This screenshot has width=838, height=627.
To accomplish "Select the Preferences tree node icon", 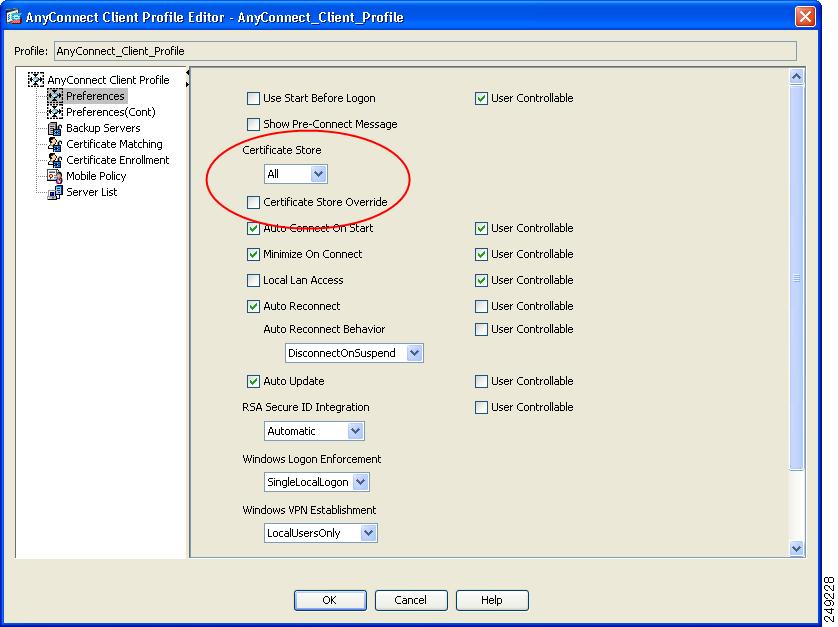I will point(55,96).
